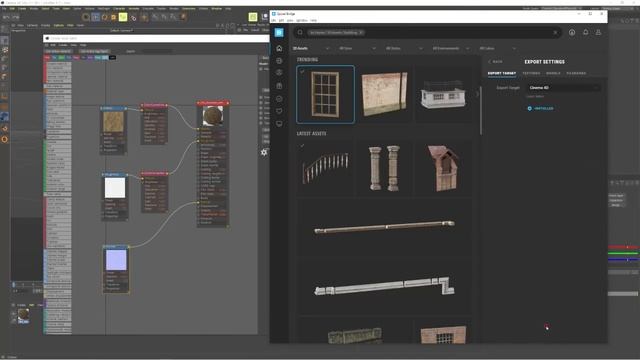Viewport: 640px width, 360px height.
Task: Open the 3D Assets category dropdown
Action: pyautogui.click(x=311, y=48)
